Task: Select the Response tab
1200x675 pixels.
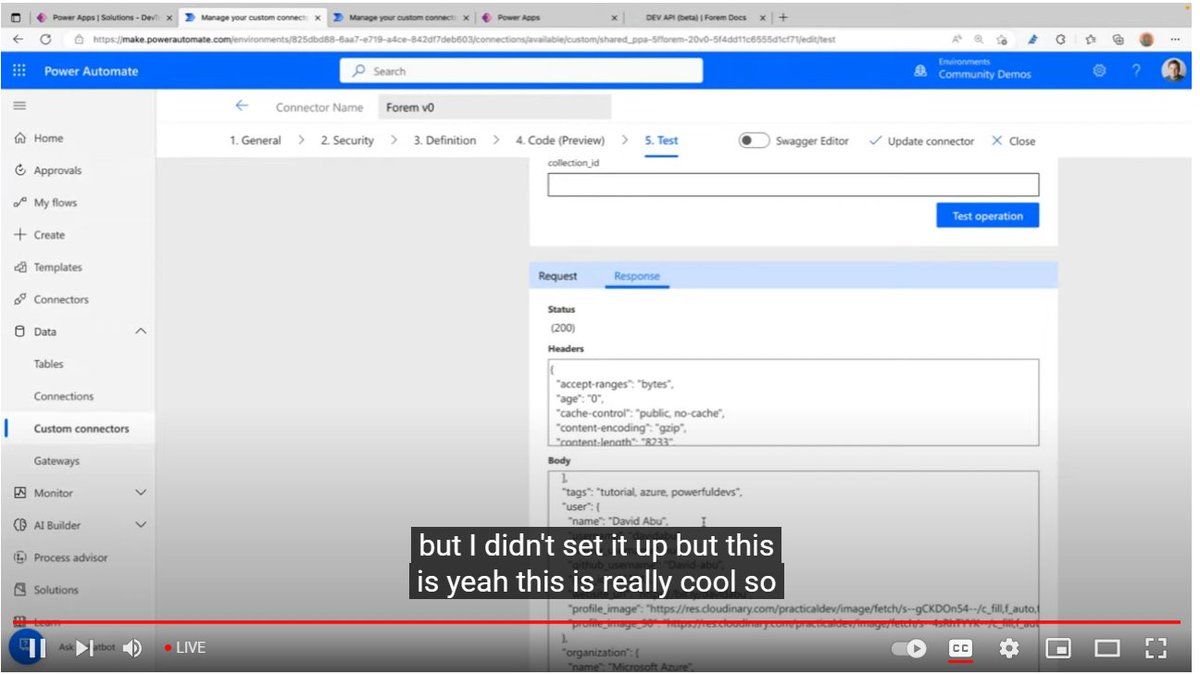Action: click(636, 276)
